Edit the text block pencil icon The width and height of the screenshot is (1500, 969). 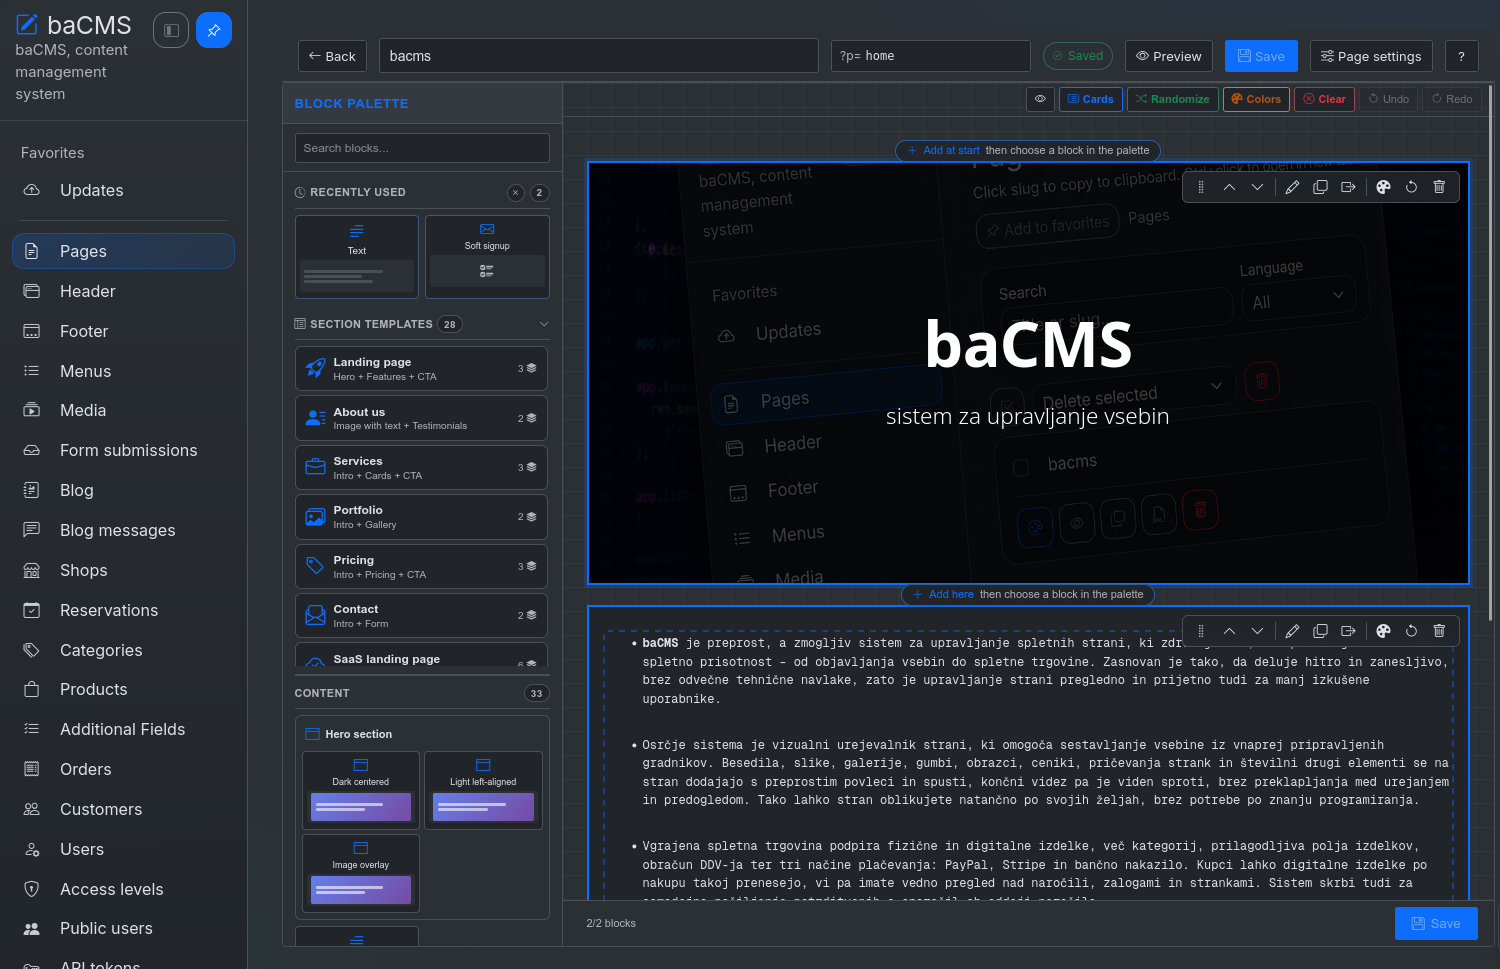click(x=1292, y=631)
